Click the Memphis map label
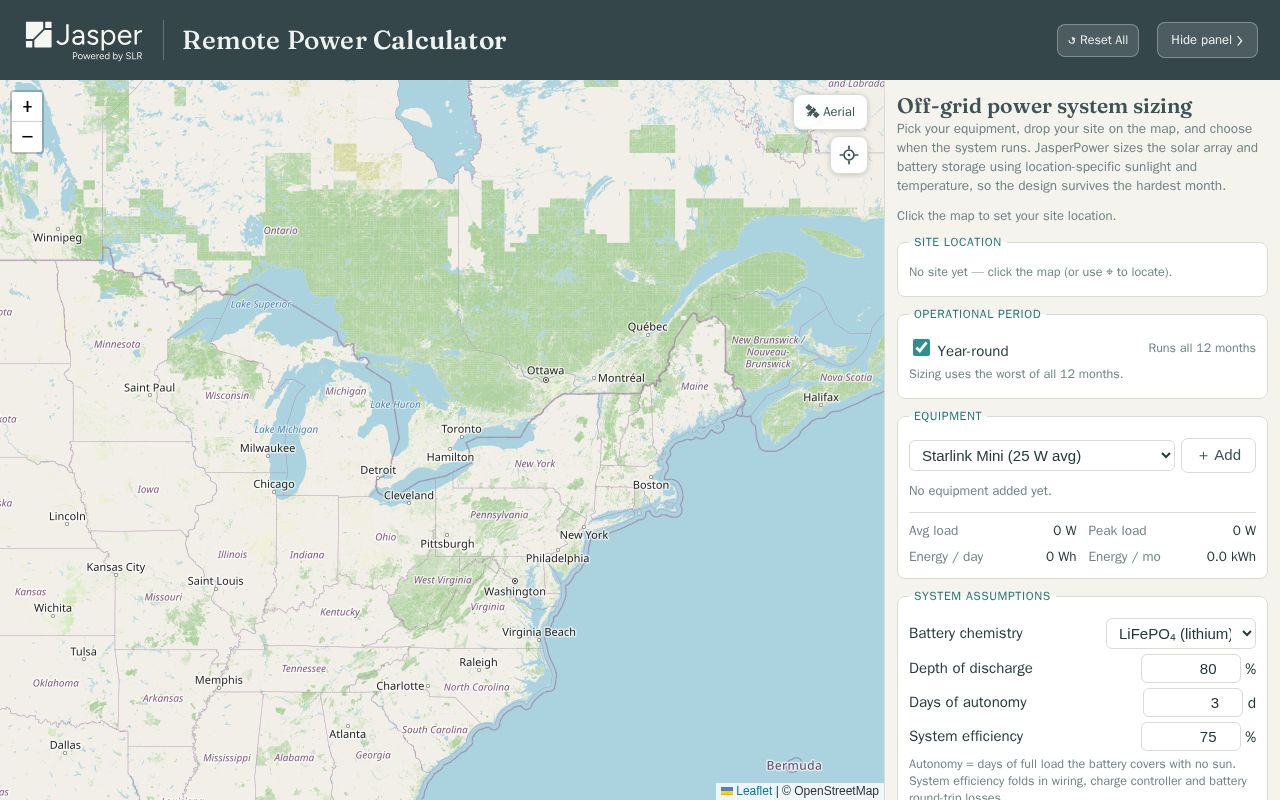 219,680
